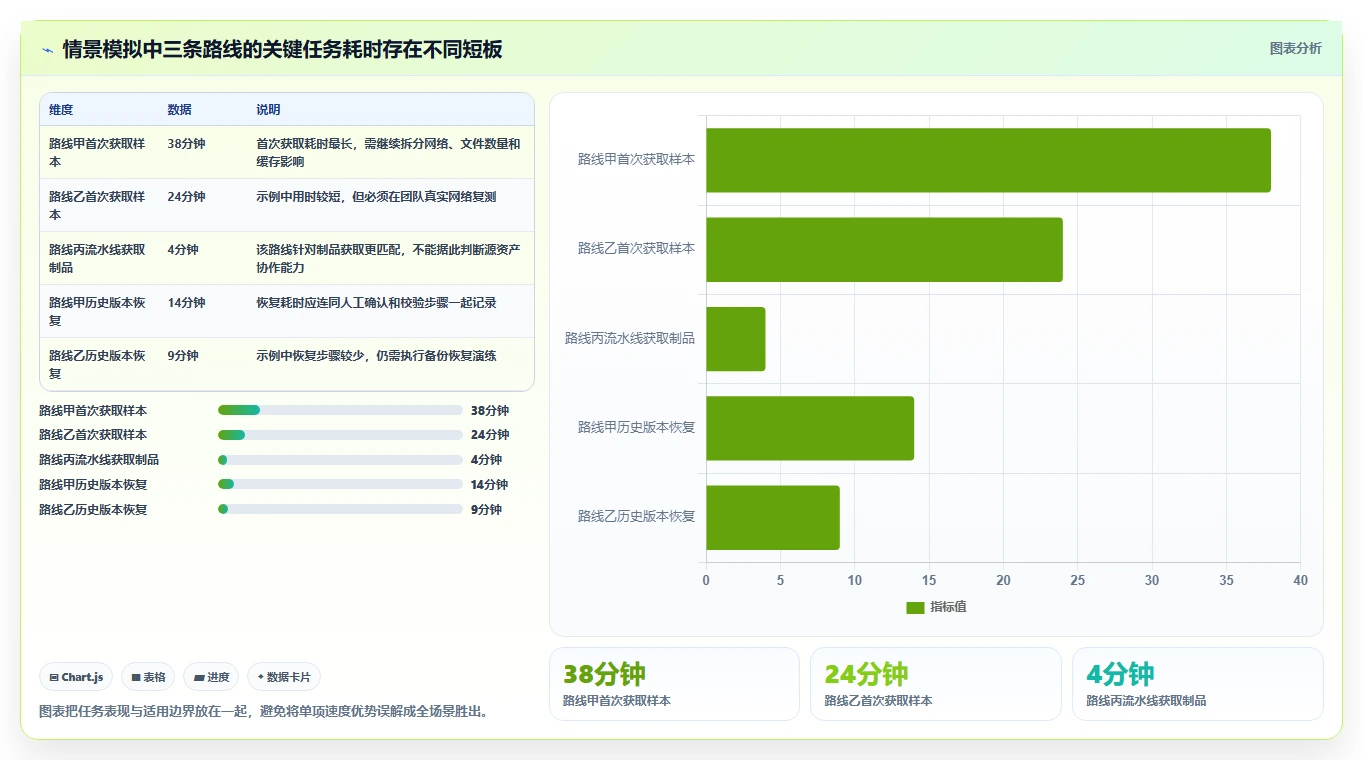
Task: Click x-axis tick label 0
Action: (x=706, y=581)
